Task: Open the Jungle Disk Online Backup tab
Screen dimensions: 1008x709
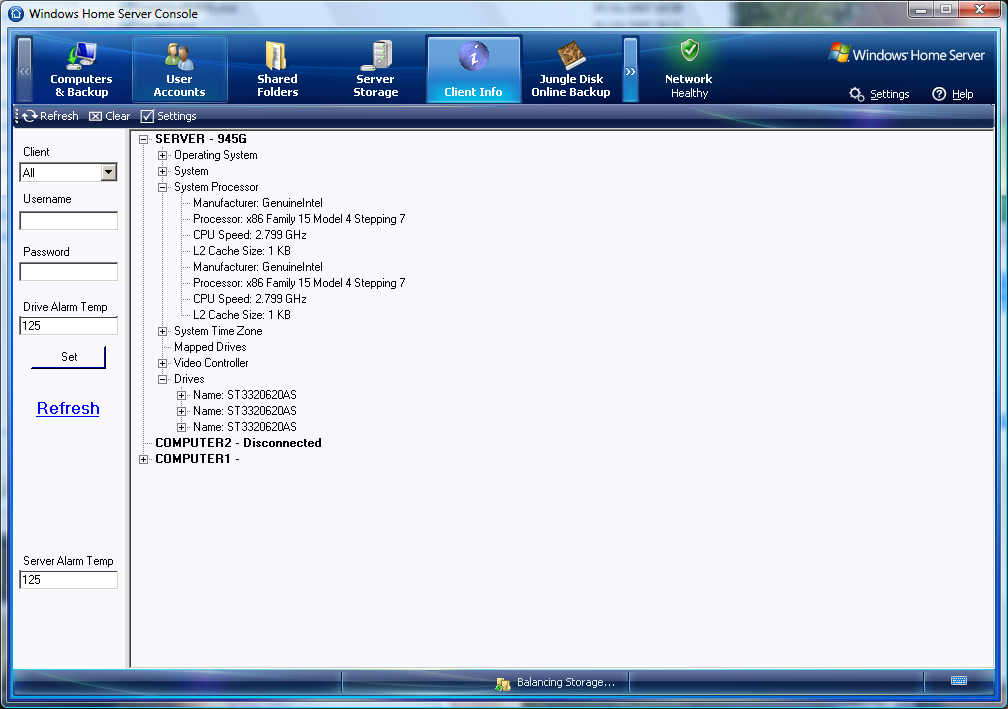Action: (x=571, y=69)
